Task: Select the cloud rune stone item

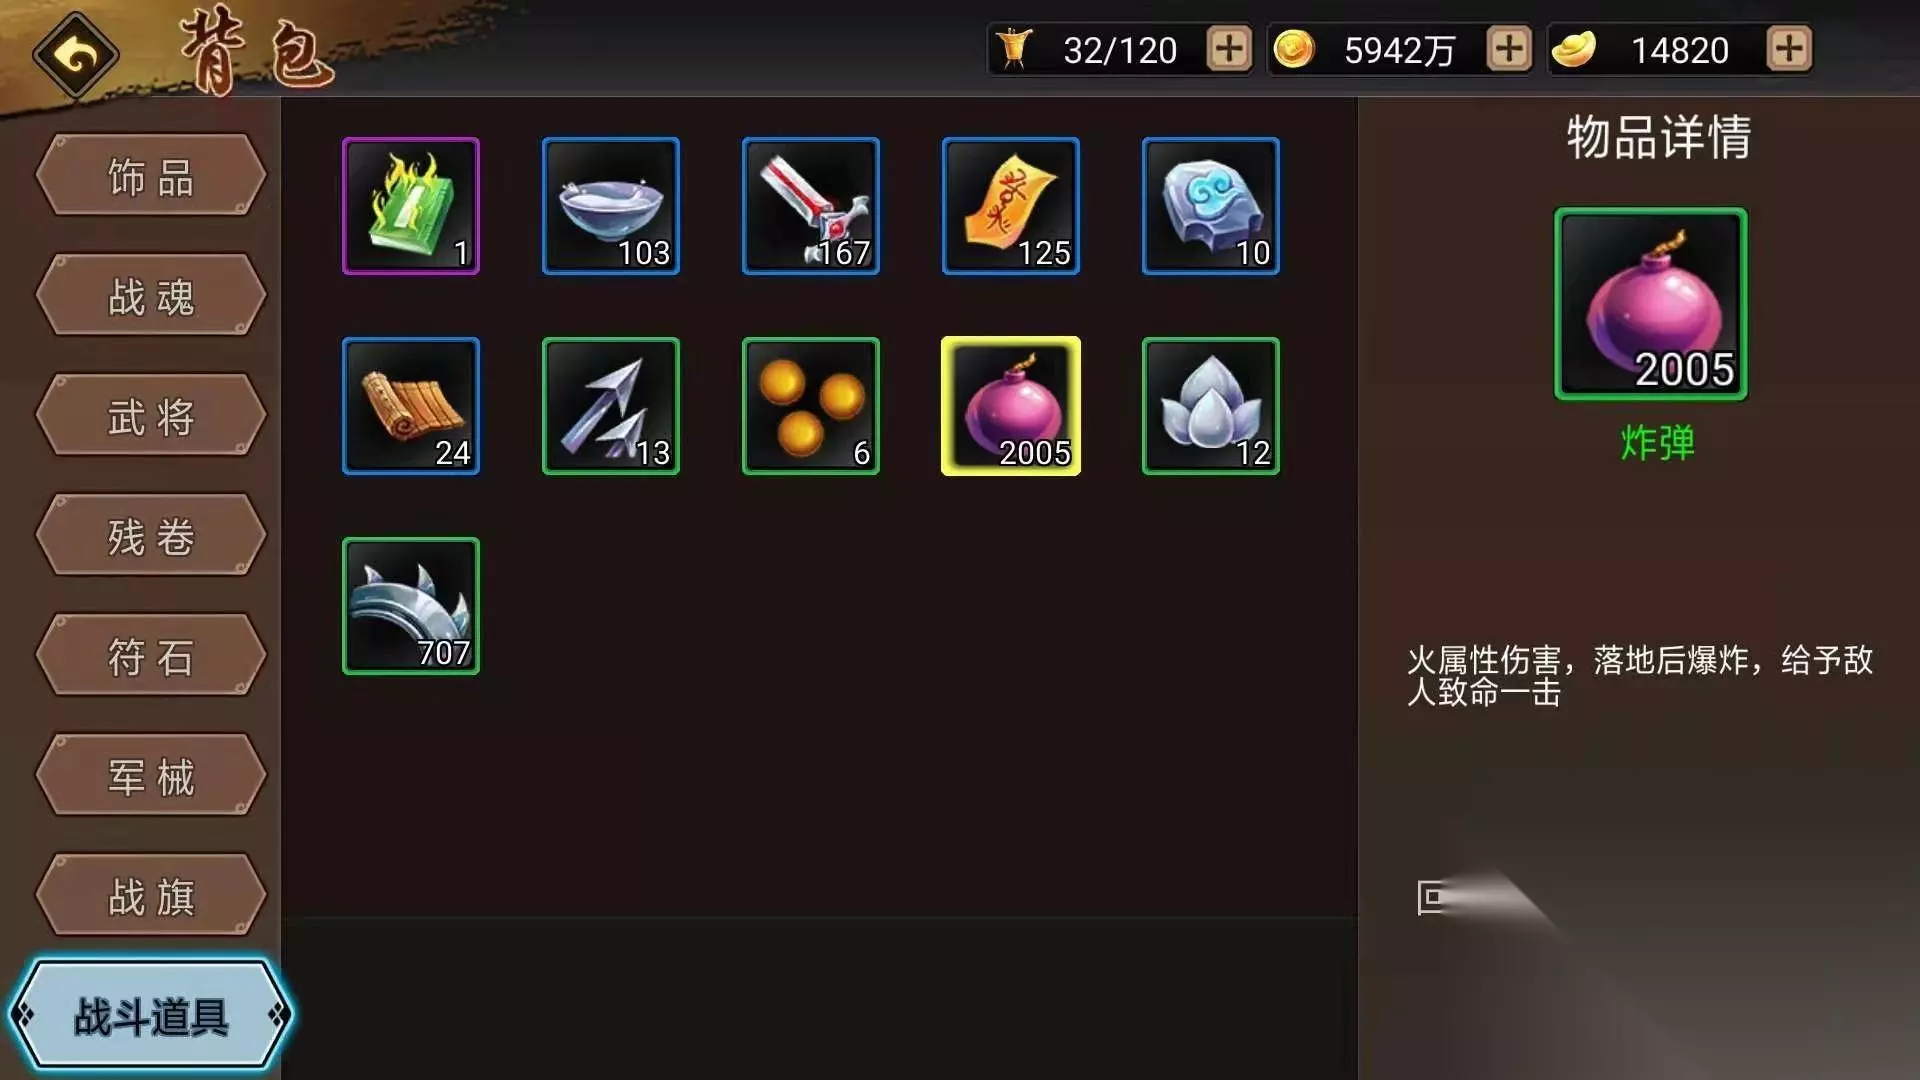Action: [1211, 206]
